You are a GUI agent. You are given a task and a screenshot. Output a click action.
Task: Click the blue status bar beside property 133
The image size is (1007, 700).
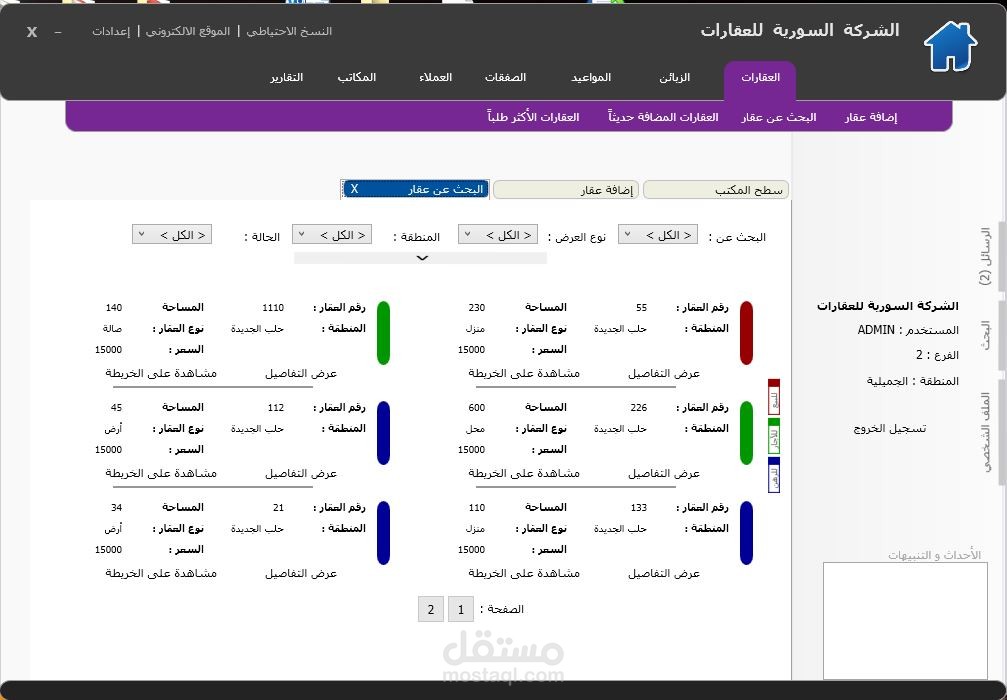(x=745, y=533)
